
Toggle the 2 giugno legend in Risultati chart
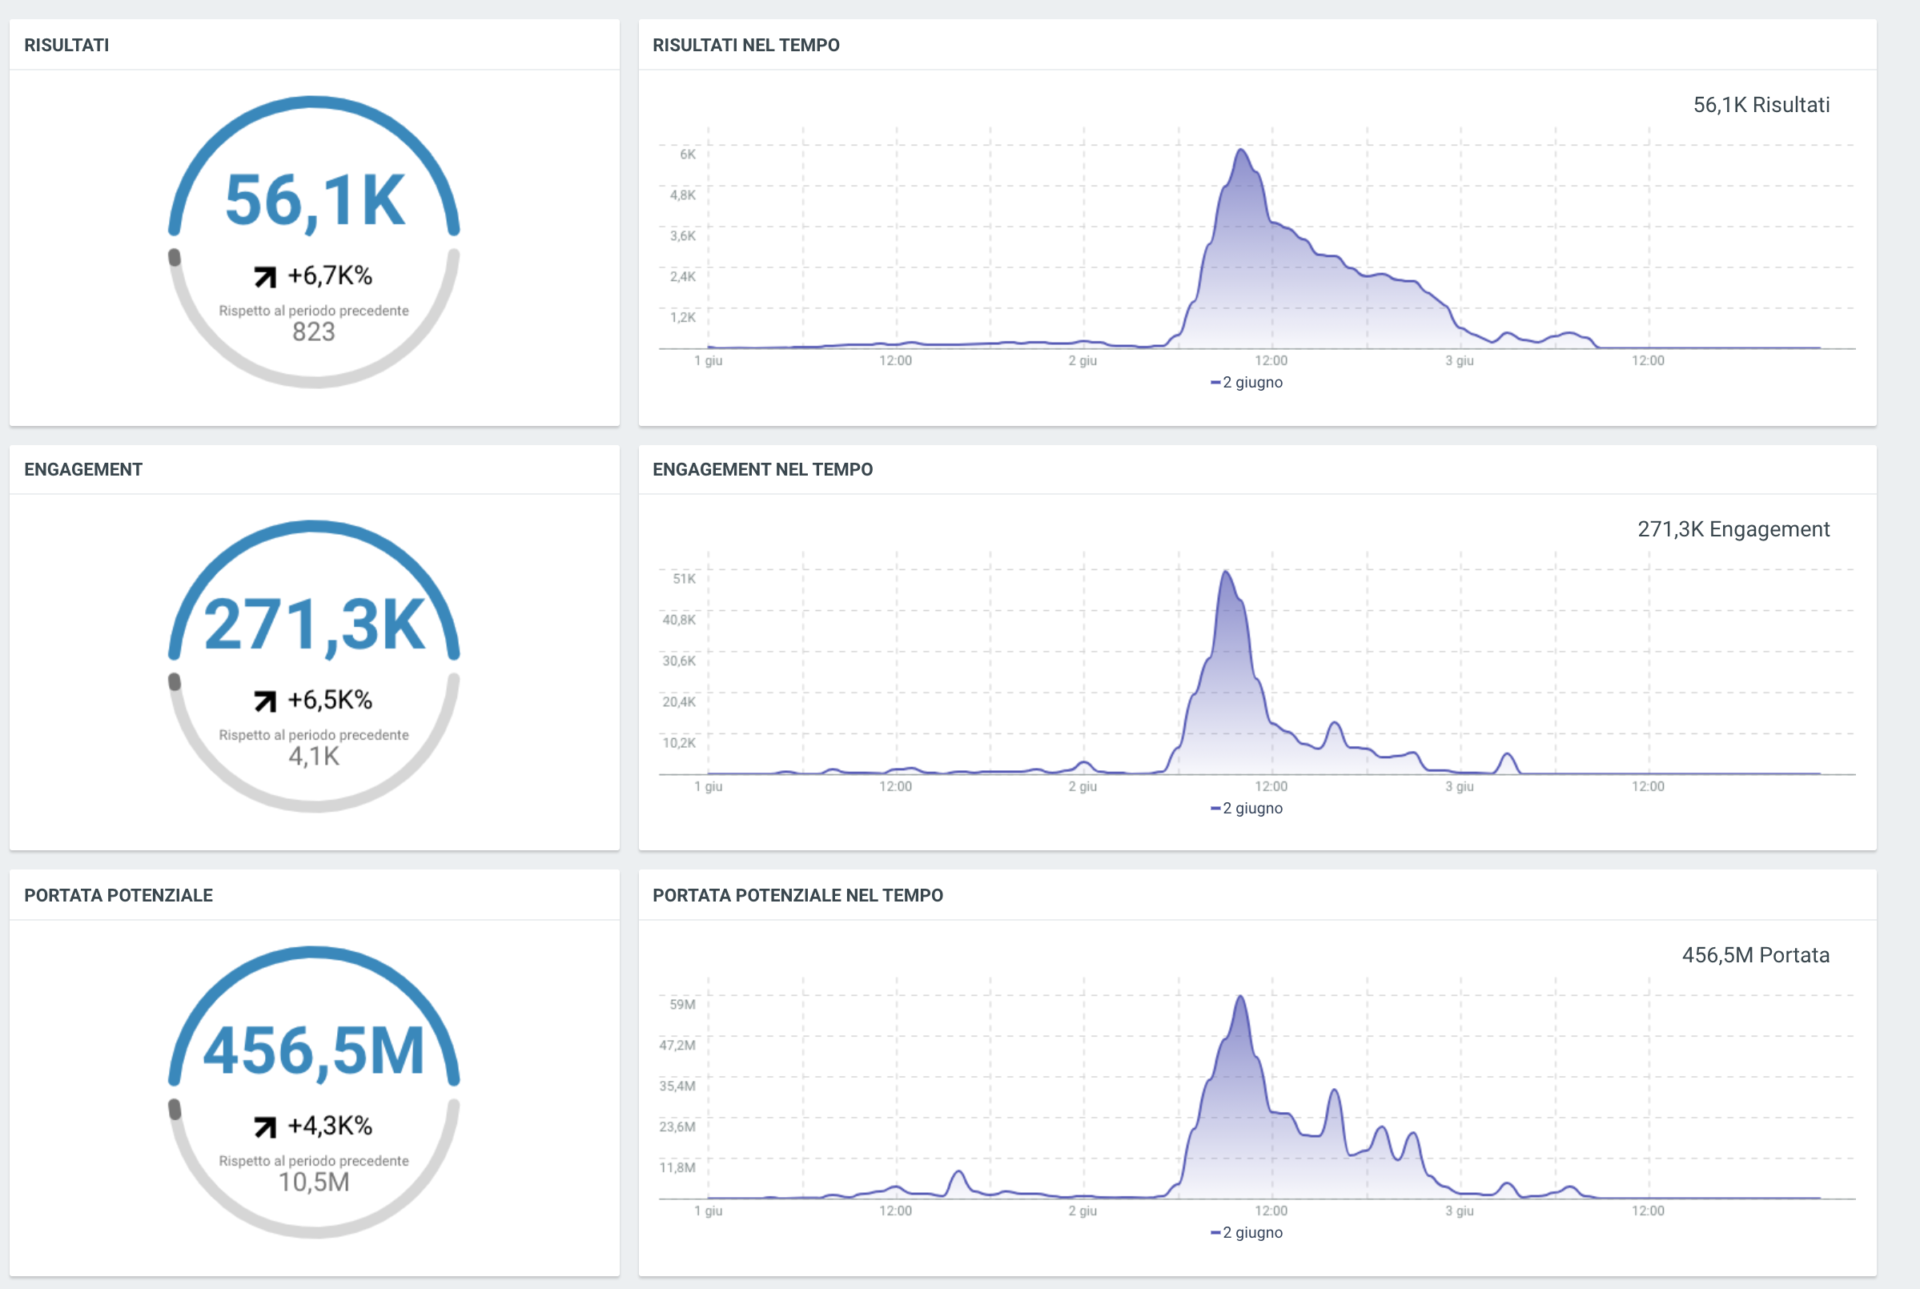click(1247, 382)
